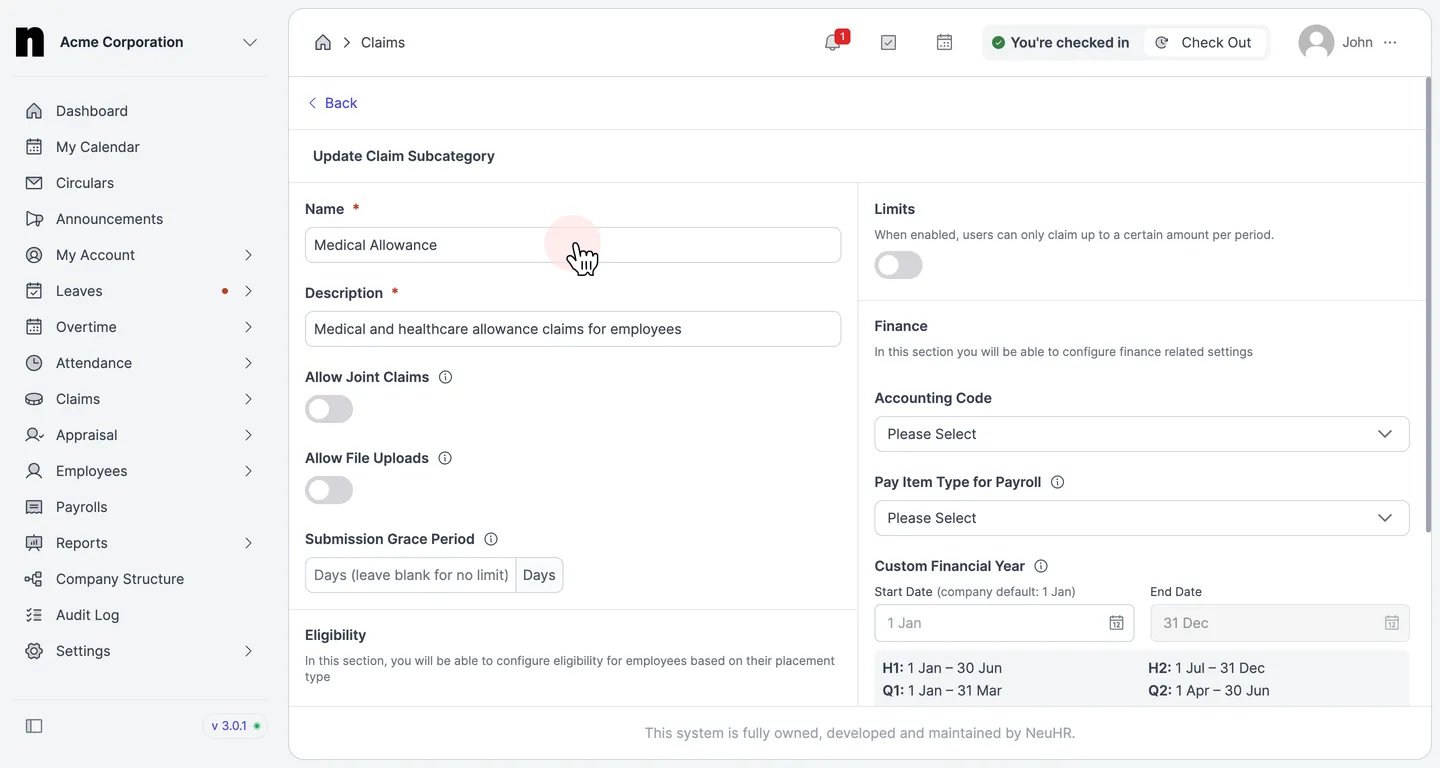Show info for Allow File Uploads
The width and height of the screenshot is (1440, 768).
pyautogui.click(x=445, y=458)
